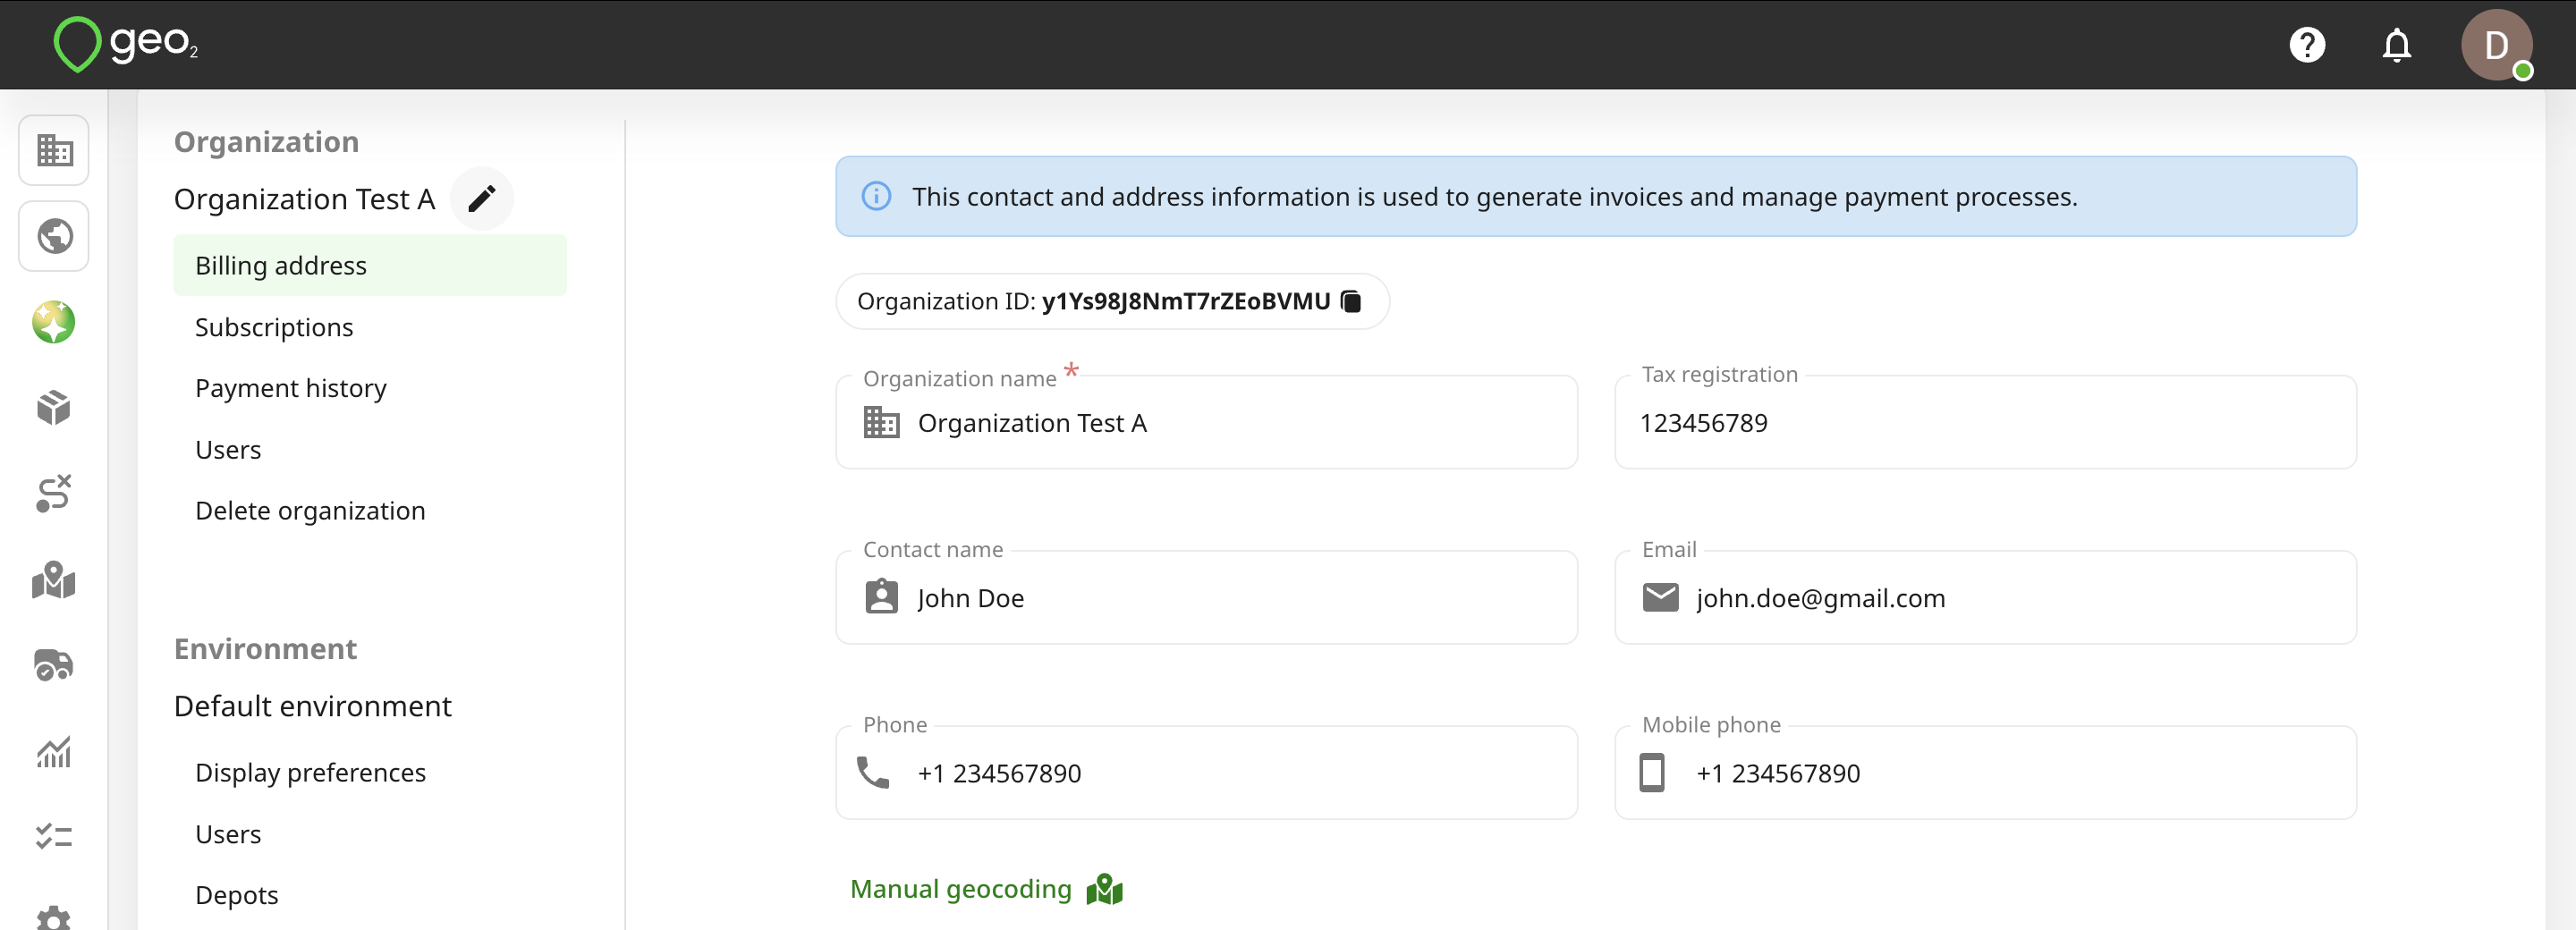Open the package box sidebar icon
The width and height of the screenshot is (2576, 930).
pyautogui.click(x=54, y=408)
